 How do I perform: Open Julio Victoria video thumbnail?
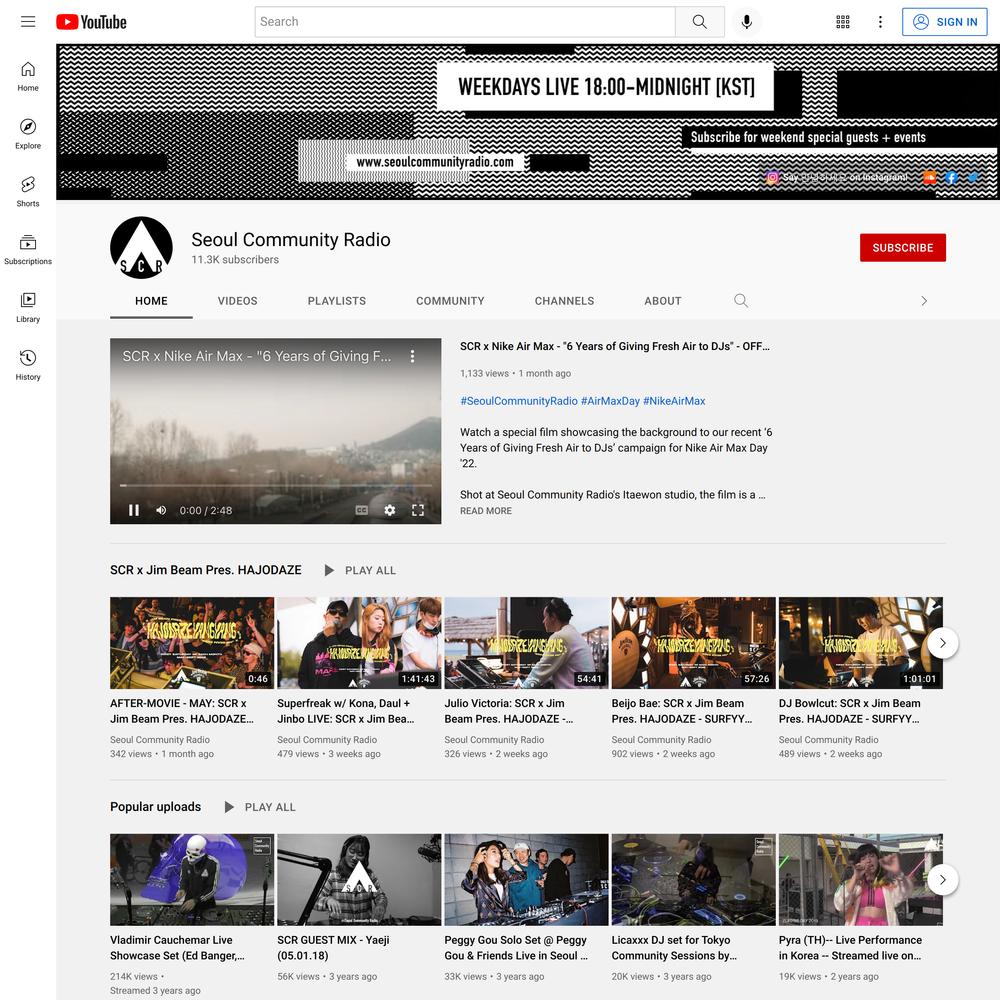[526, 643]
